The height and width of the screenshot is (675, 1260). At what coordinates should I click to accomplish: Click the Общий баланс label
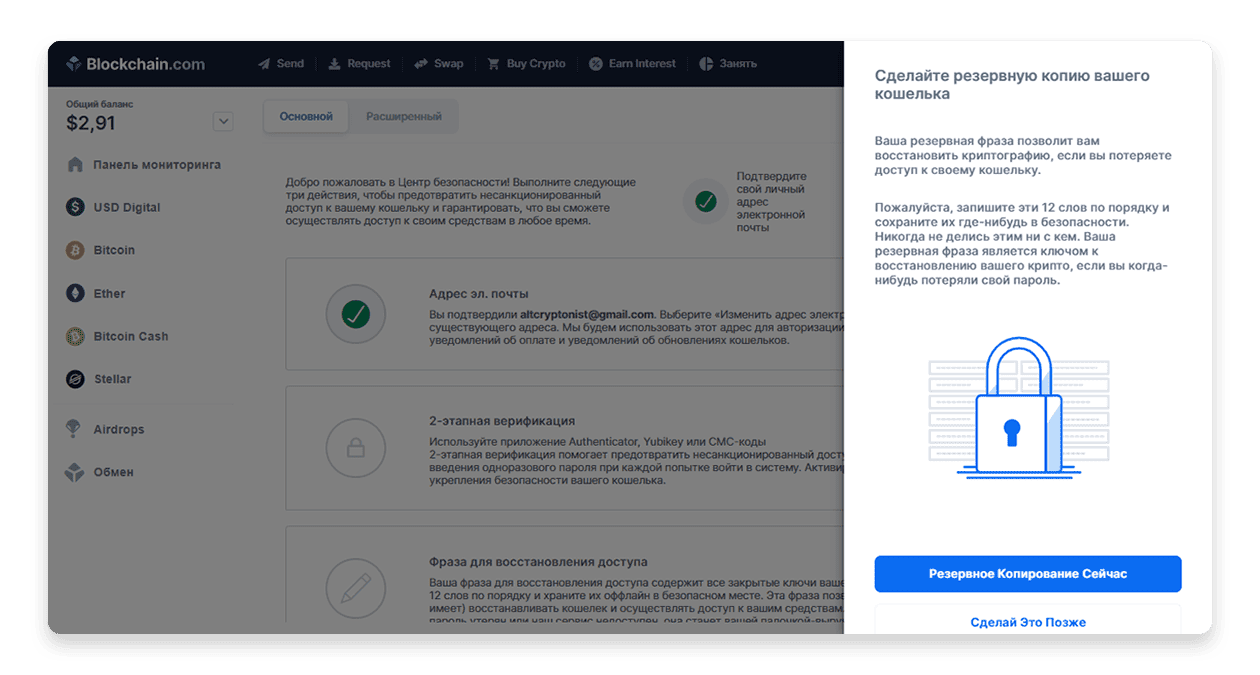coord(99,104)
